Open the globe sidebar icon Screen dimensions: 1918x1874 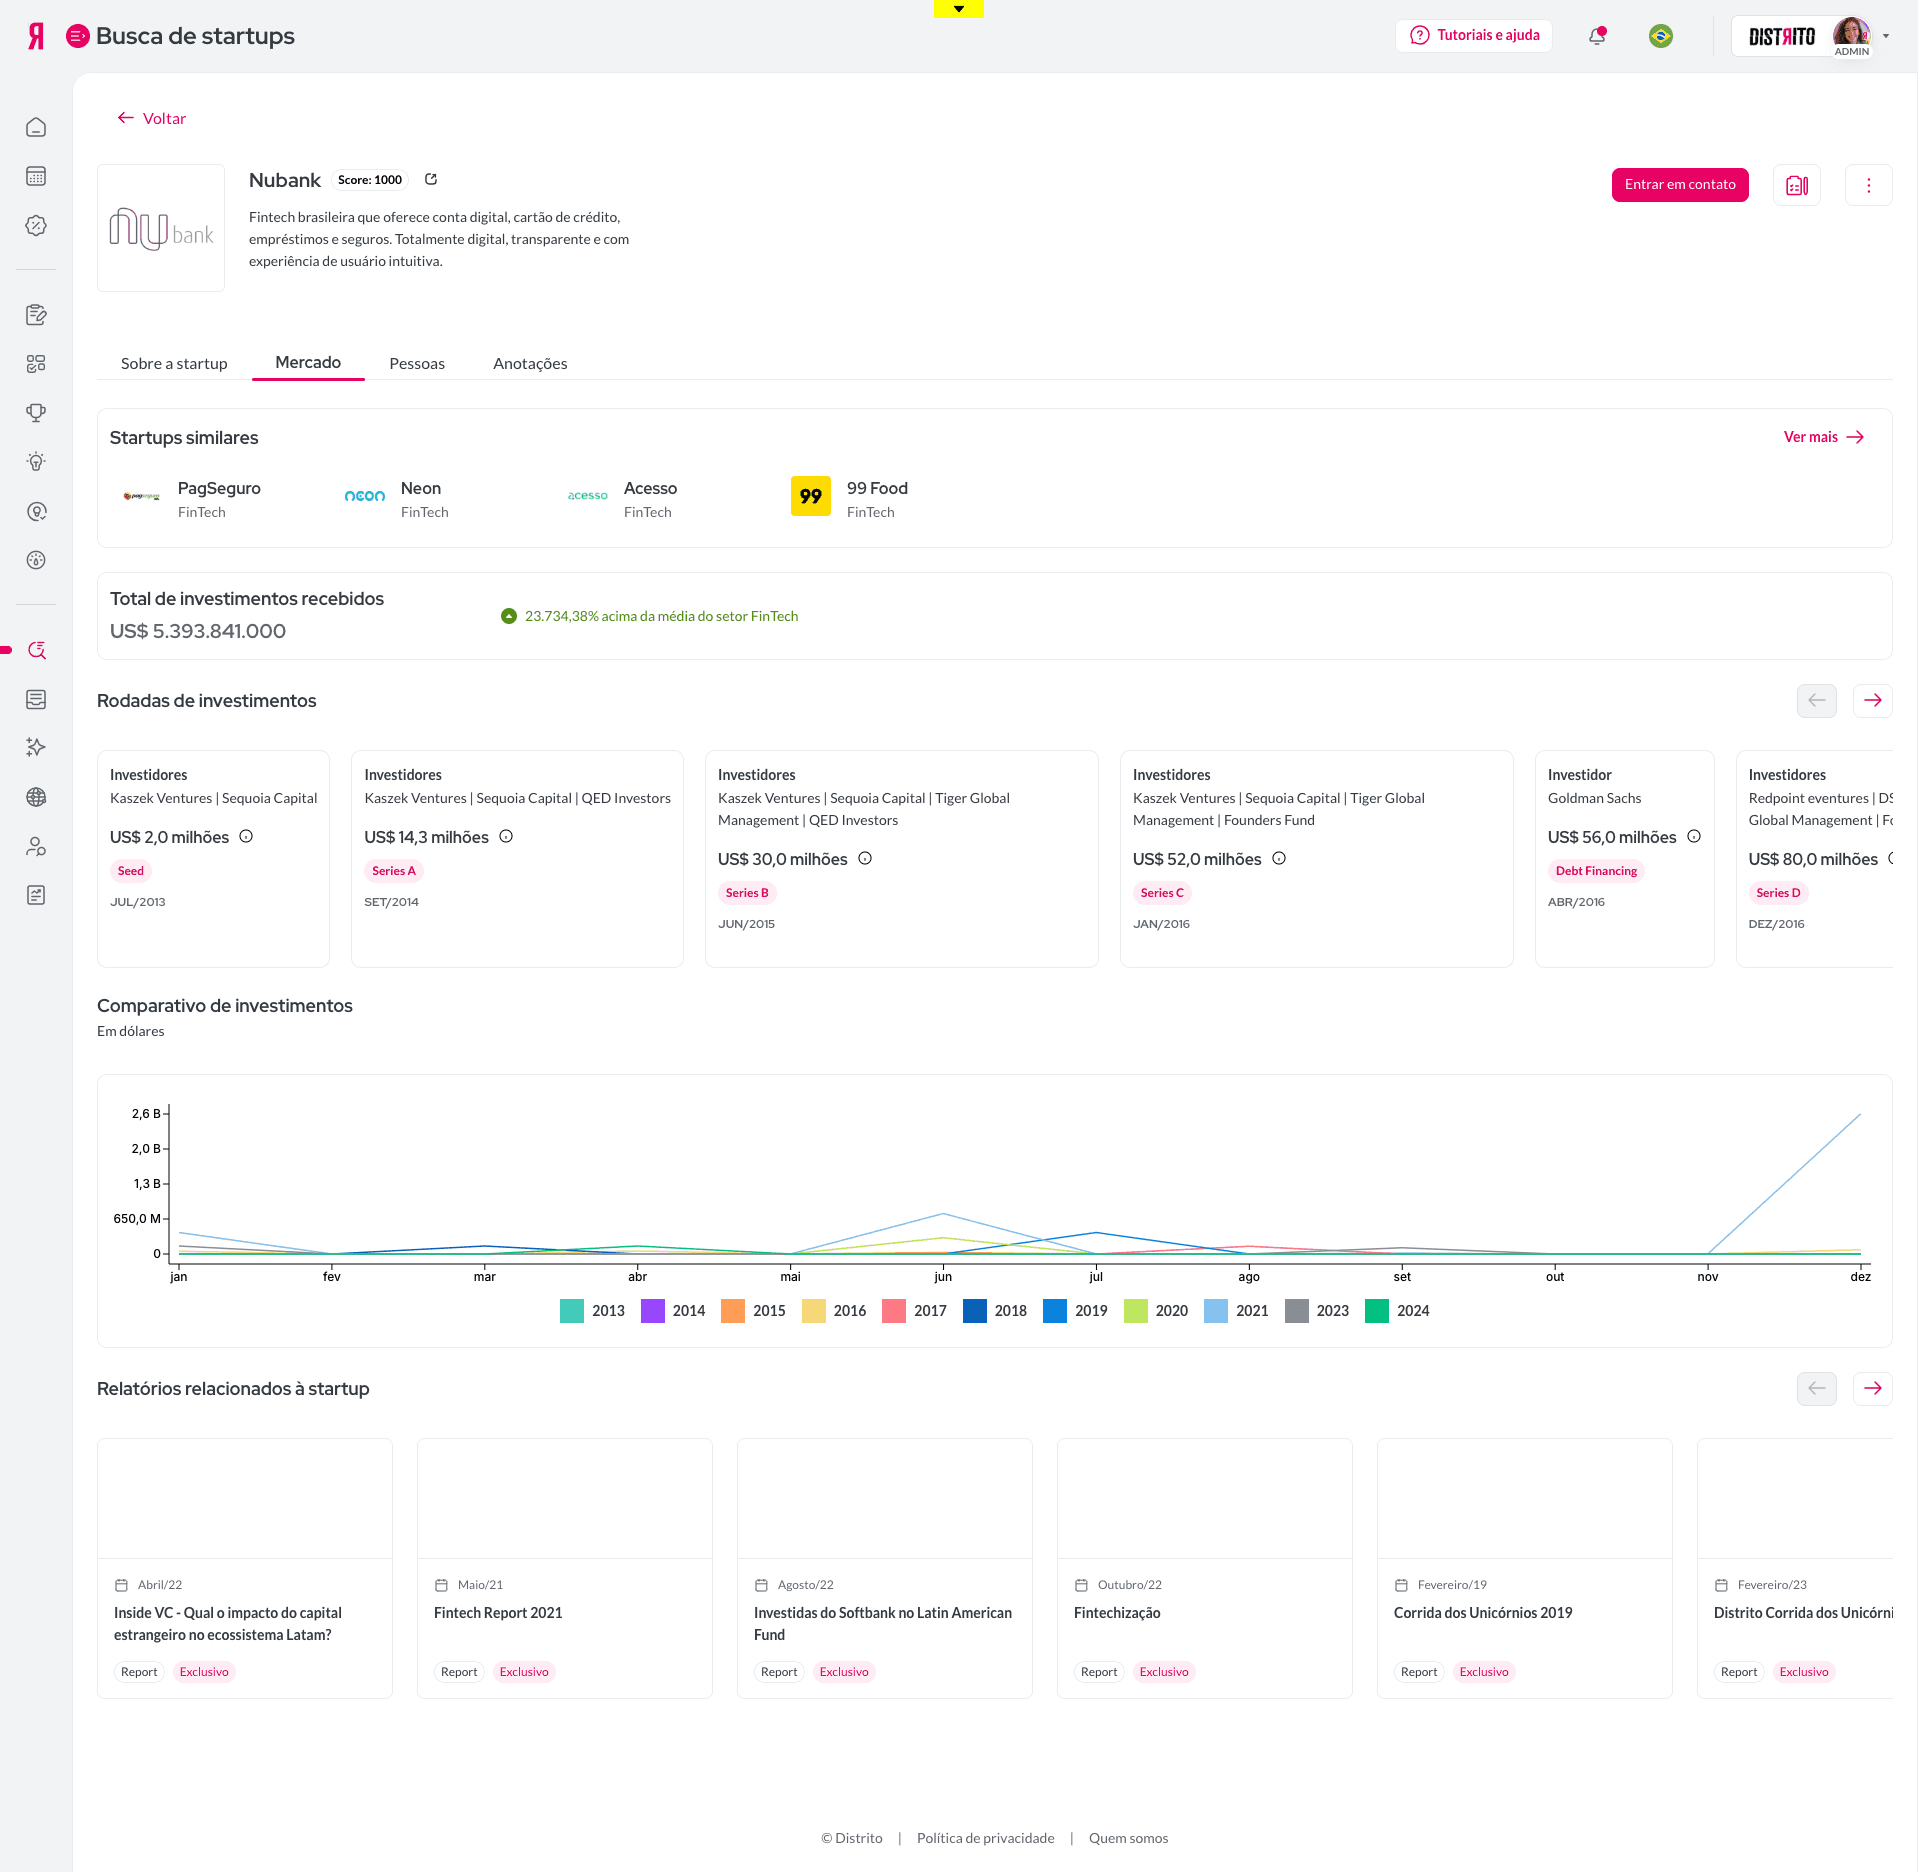pos(36,797)
